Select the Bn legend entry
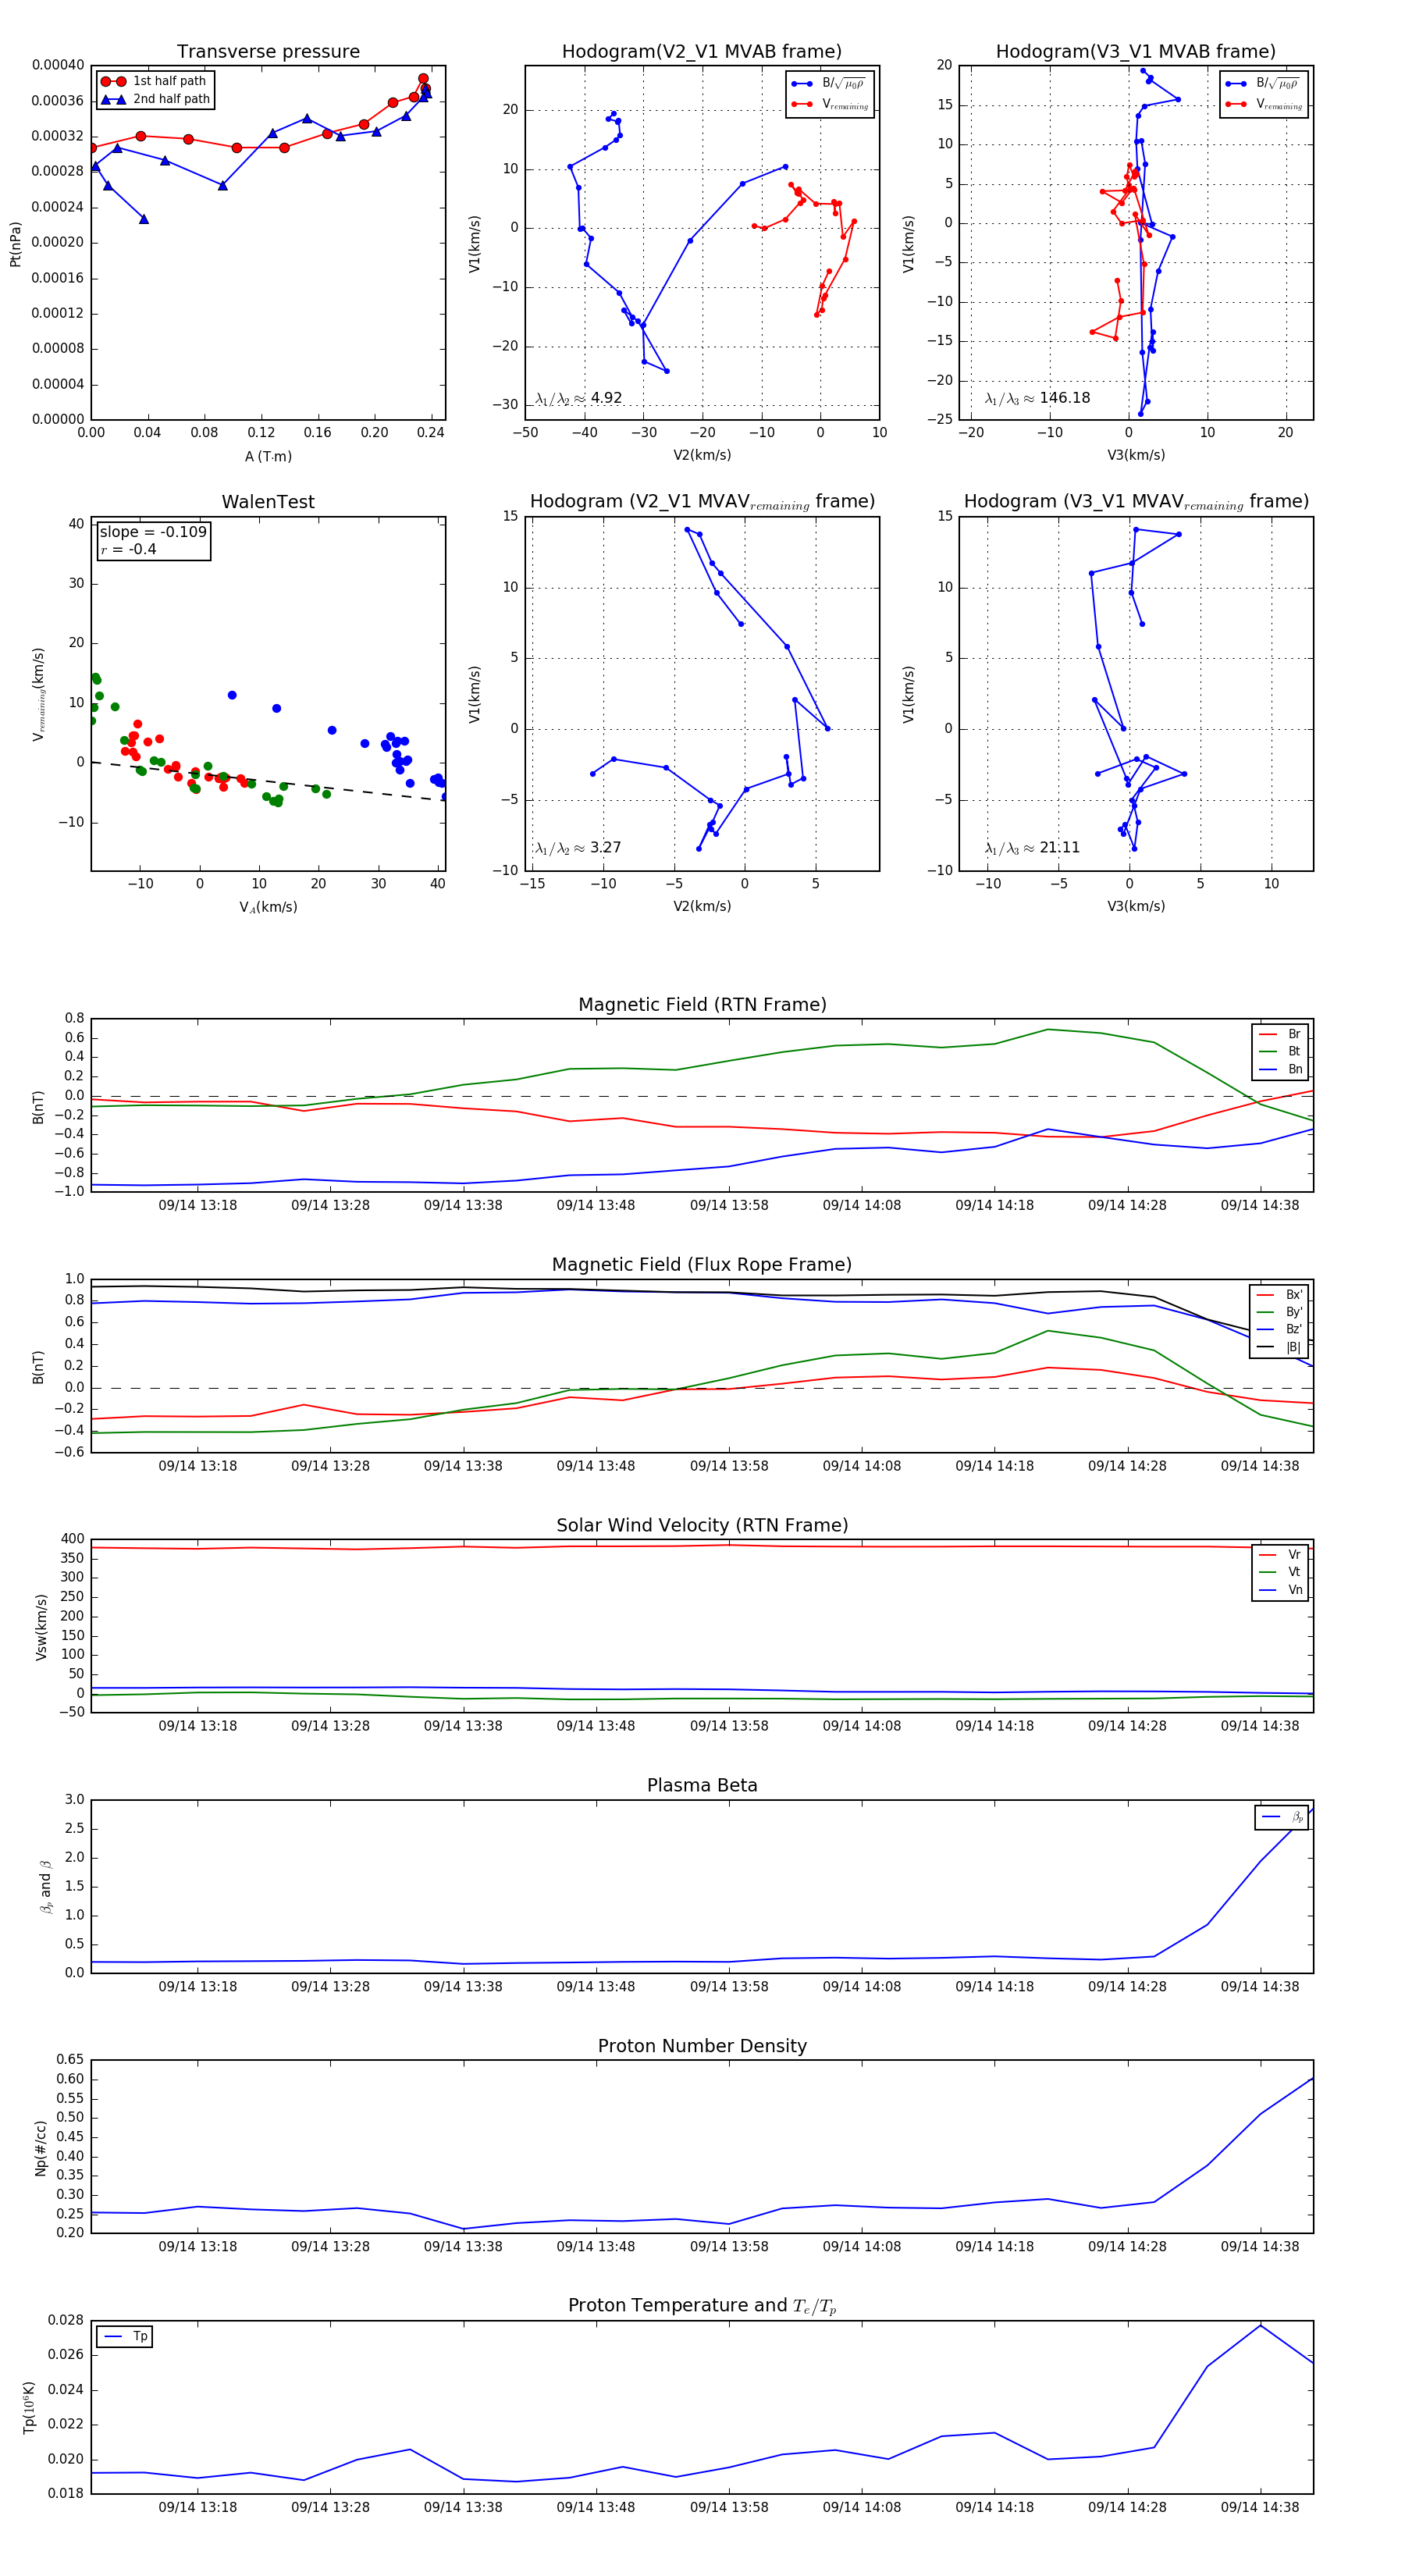This screenshot has height=2576, width=1405. pyautogui.click(x=1281, y=1069)
